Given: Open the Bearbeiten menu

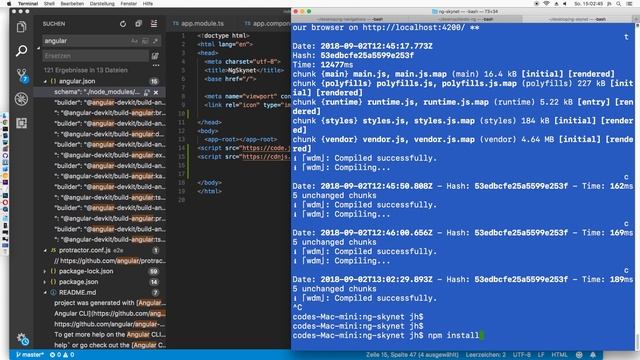Looking at the screenshot, I should pos(72,3).
